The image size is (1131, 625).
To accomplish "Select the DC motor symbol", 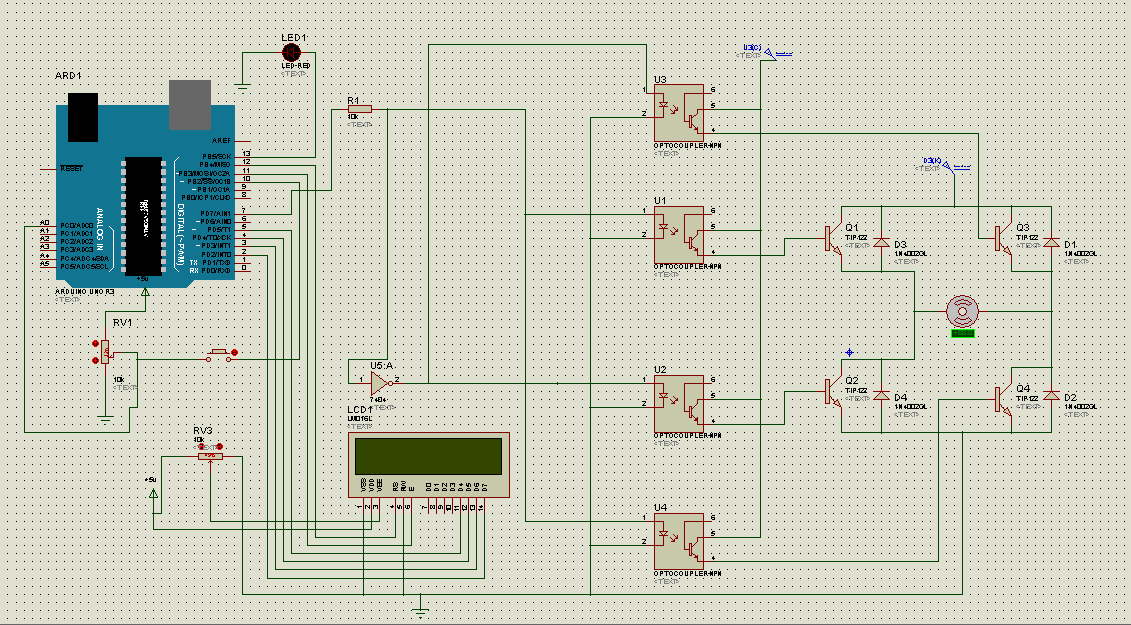I will [962, 312].
